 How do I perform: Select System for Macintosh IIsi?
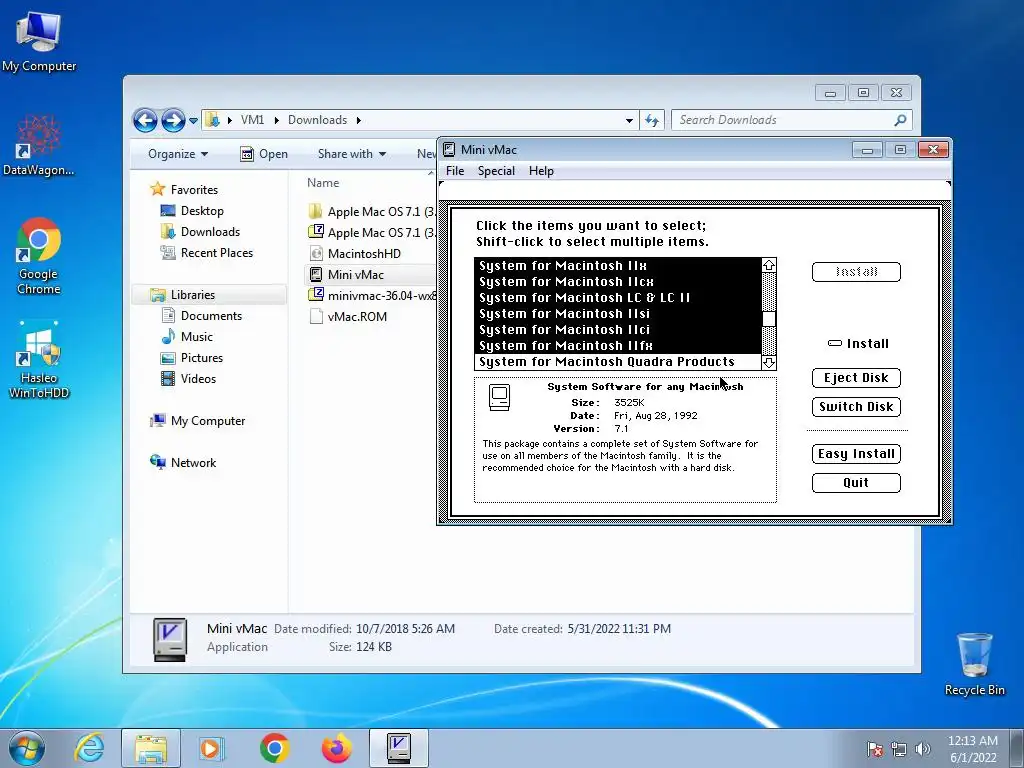click(x=618, y=313)
